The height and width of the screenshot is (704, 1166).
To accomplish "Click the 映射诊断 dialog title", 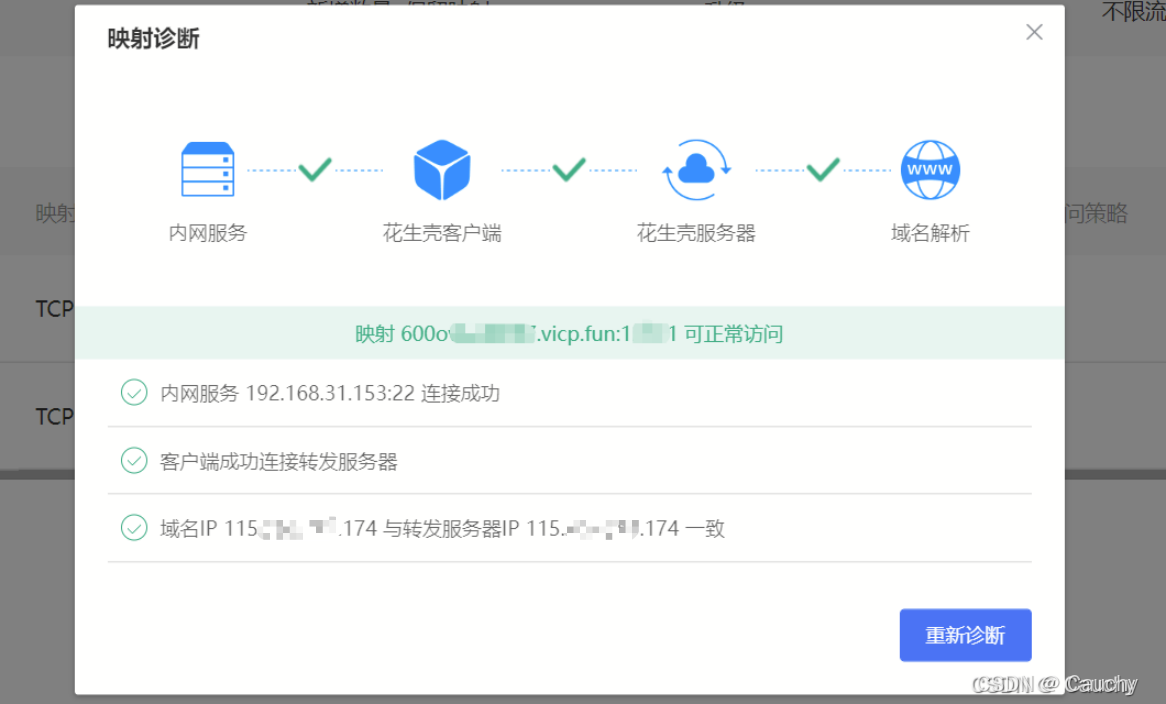I will (x=153, y=39).
